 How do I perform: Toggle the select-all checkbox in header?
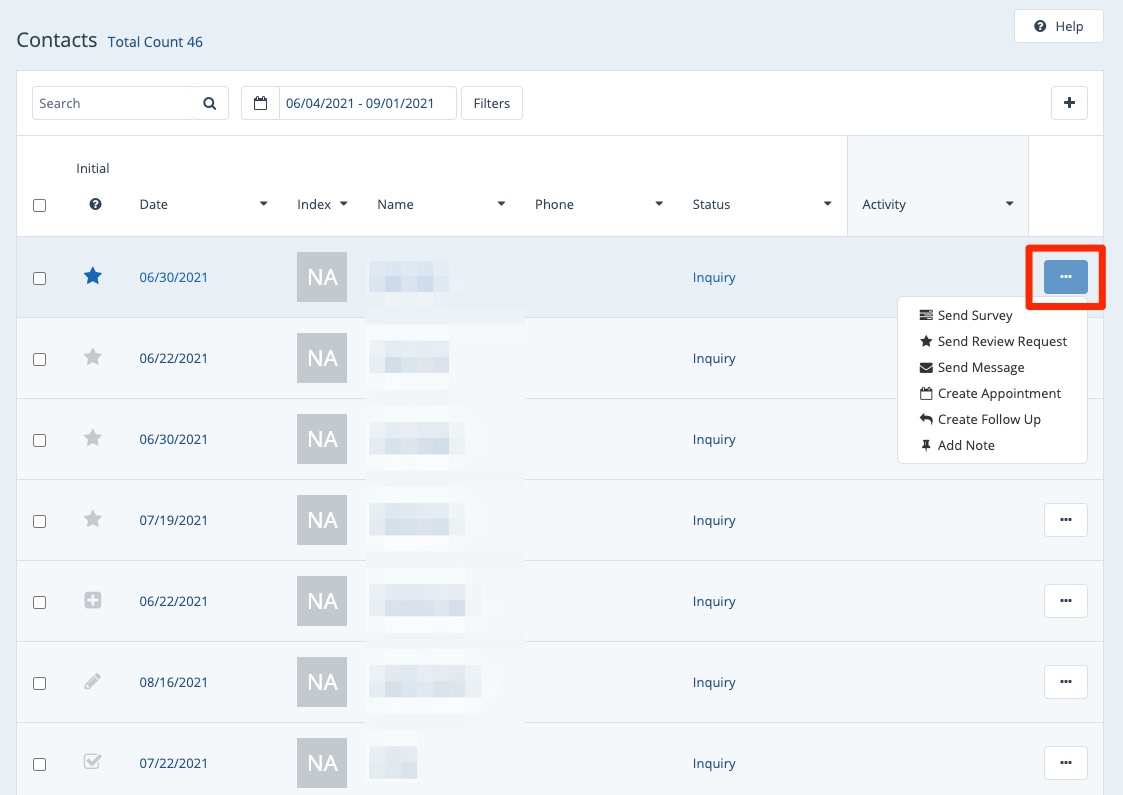40,205
